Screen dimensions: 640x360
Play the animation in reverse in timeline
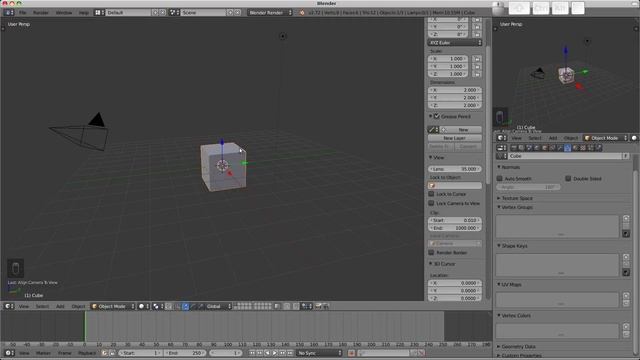(x=267, y=353)
